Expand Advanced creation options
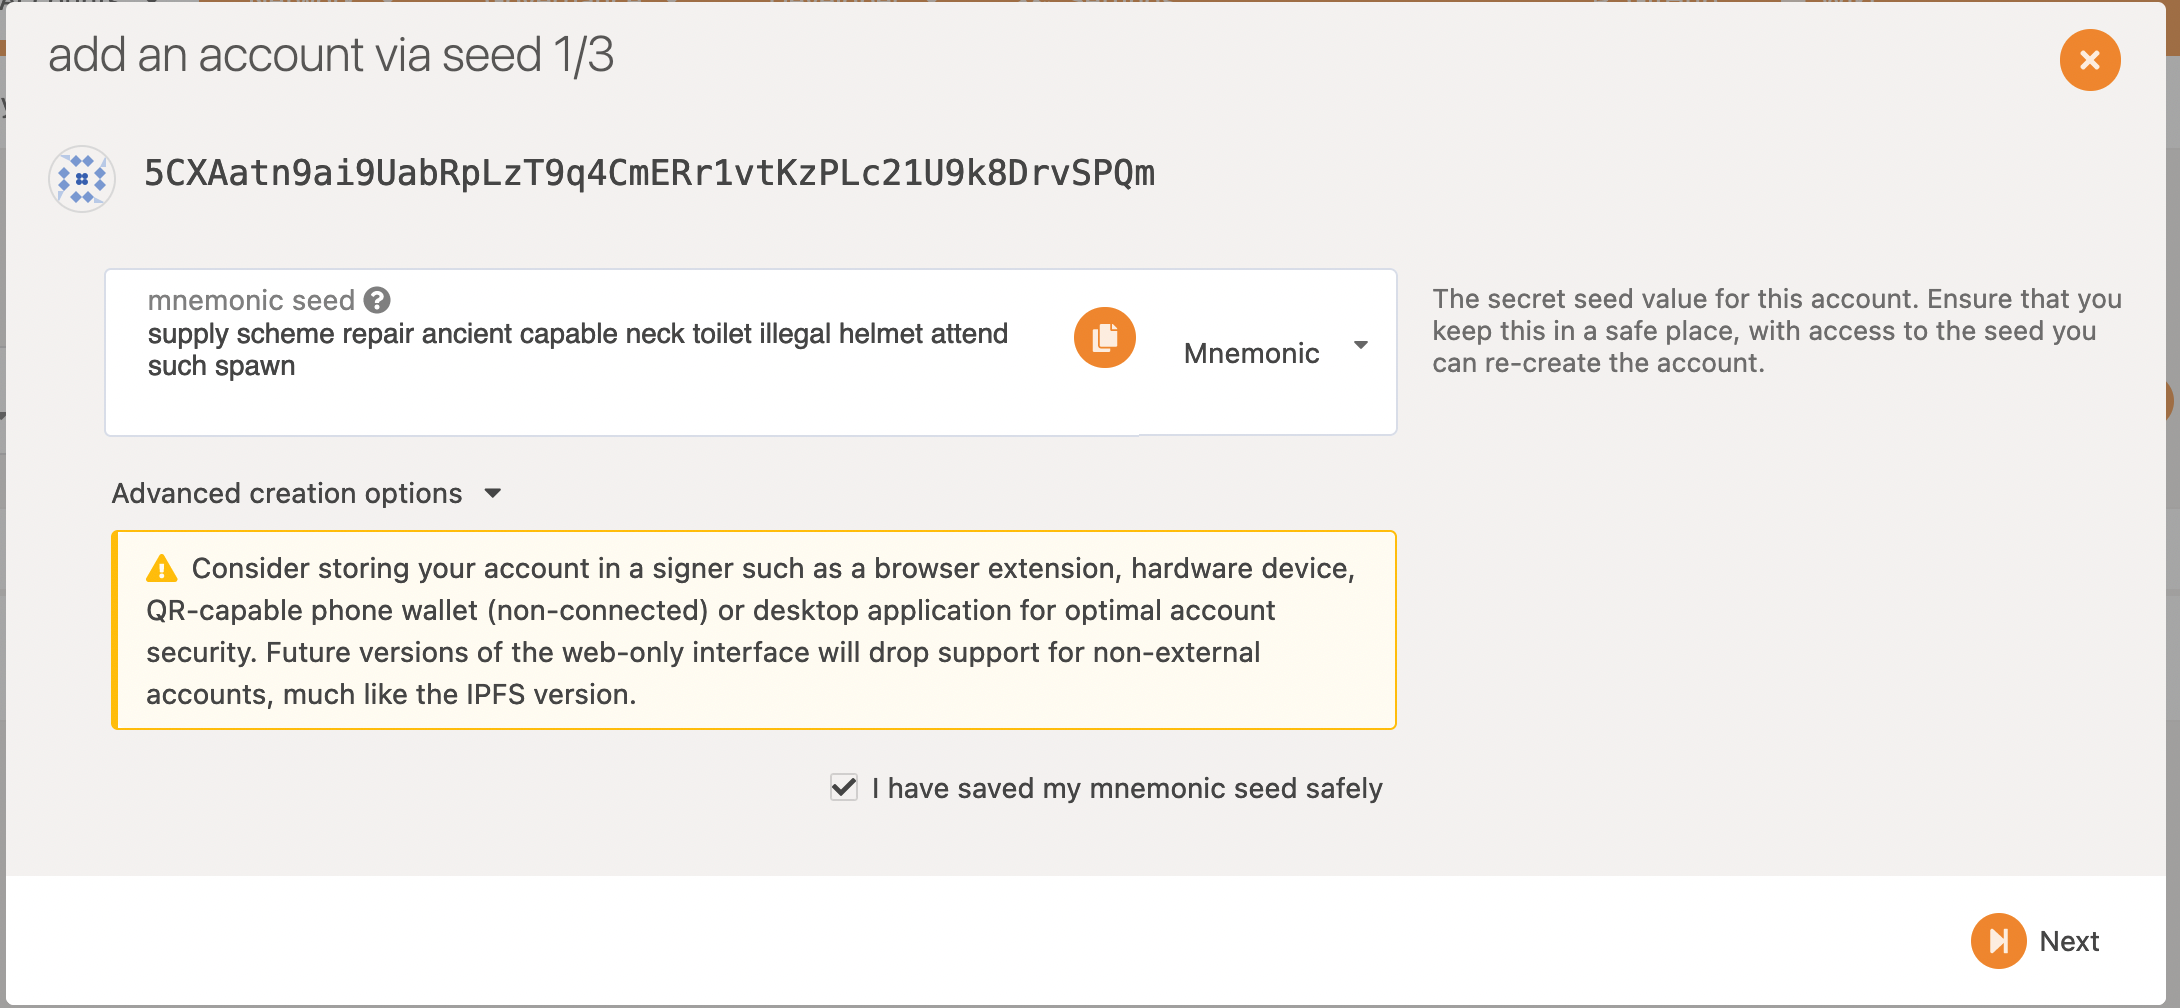The image size is (2180, 1008). point(305,493)
